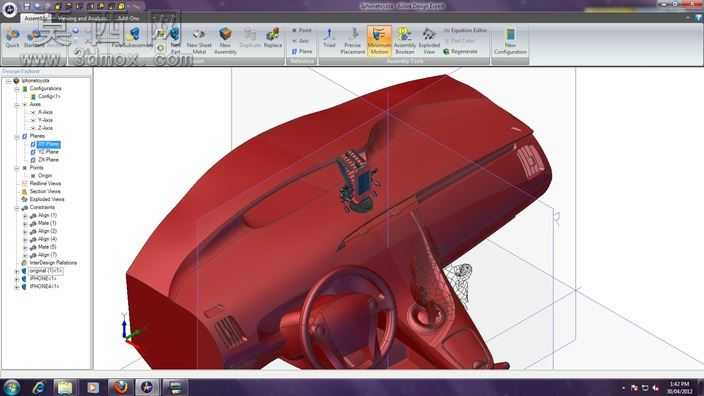This screenshot has height=396, width=704.
Task: Select the X-Axis tree item
Action: click(45, 112)
